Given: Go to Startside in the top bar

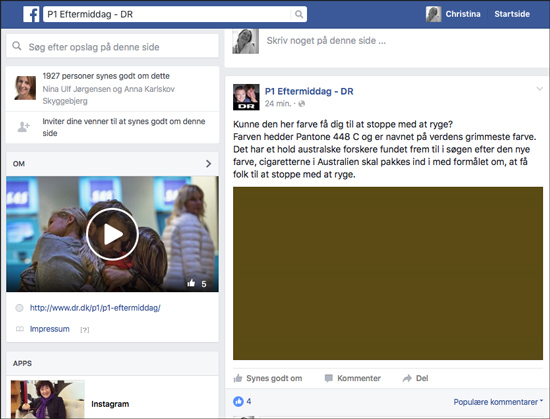Looking at the screenshot, I should point(512,14).
